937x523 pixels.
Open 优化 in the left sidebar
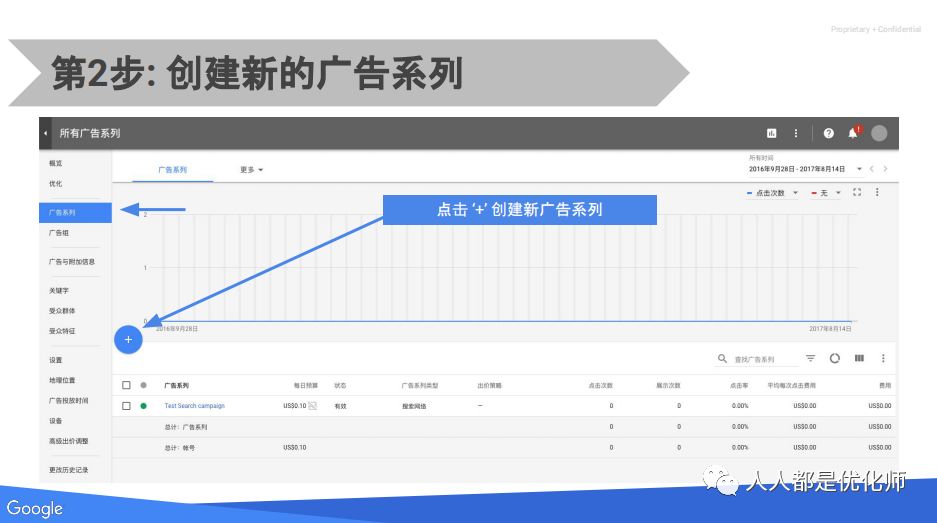[x=56, y=183]
